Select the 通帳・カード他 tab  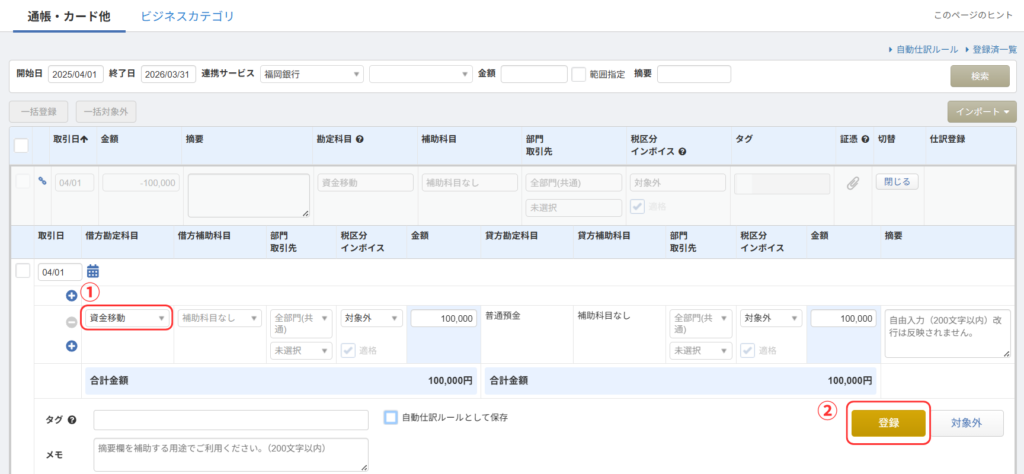62,16
